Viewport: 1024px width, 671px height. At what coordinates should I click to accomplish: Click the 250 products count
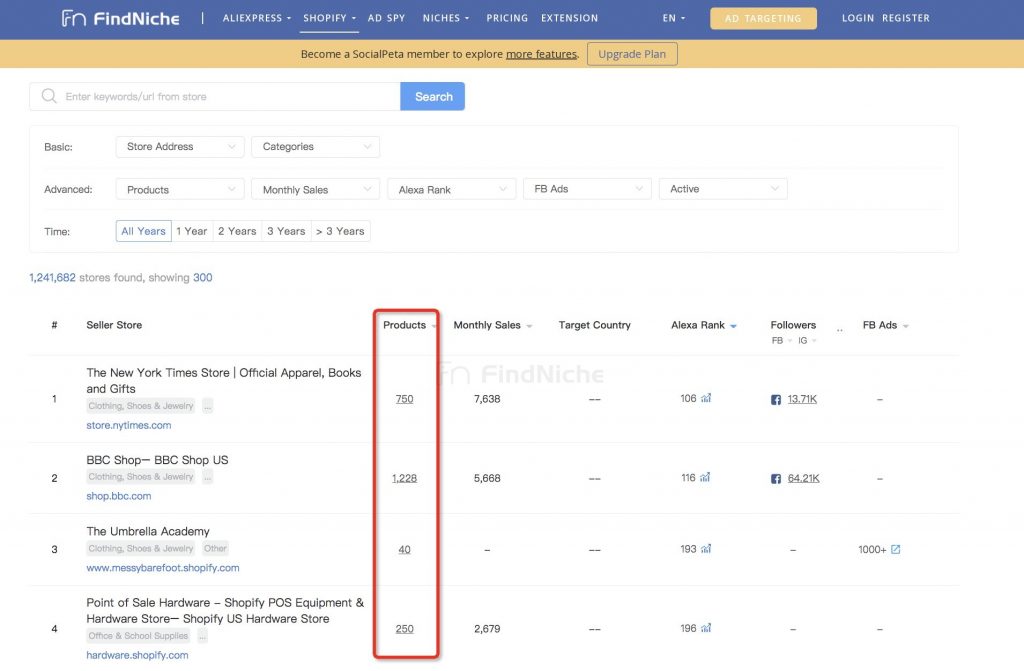pos(404,629)
